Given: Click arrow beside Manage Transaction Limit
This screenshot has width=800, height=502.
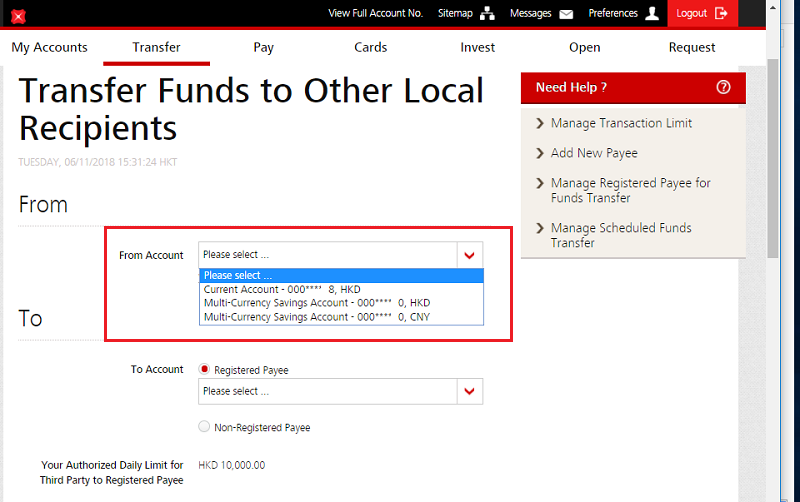Looking at the screenshot, I should tap(538, 123).
